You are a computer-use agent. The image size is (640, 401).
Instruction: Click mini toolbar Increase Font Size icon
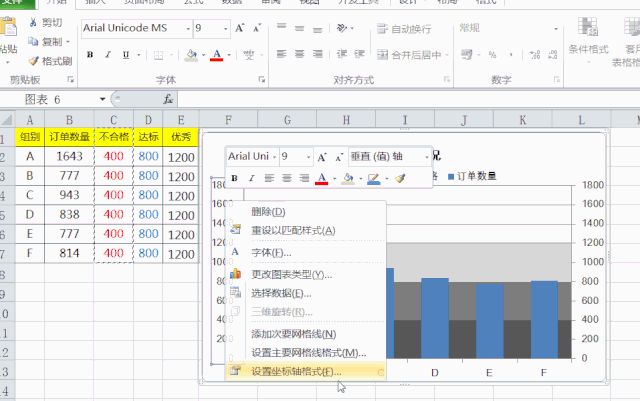pos(322,157)
